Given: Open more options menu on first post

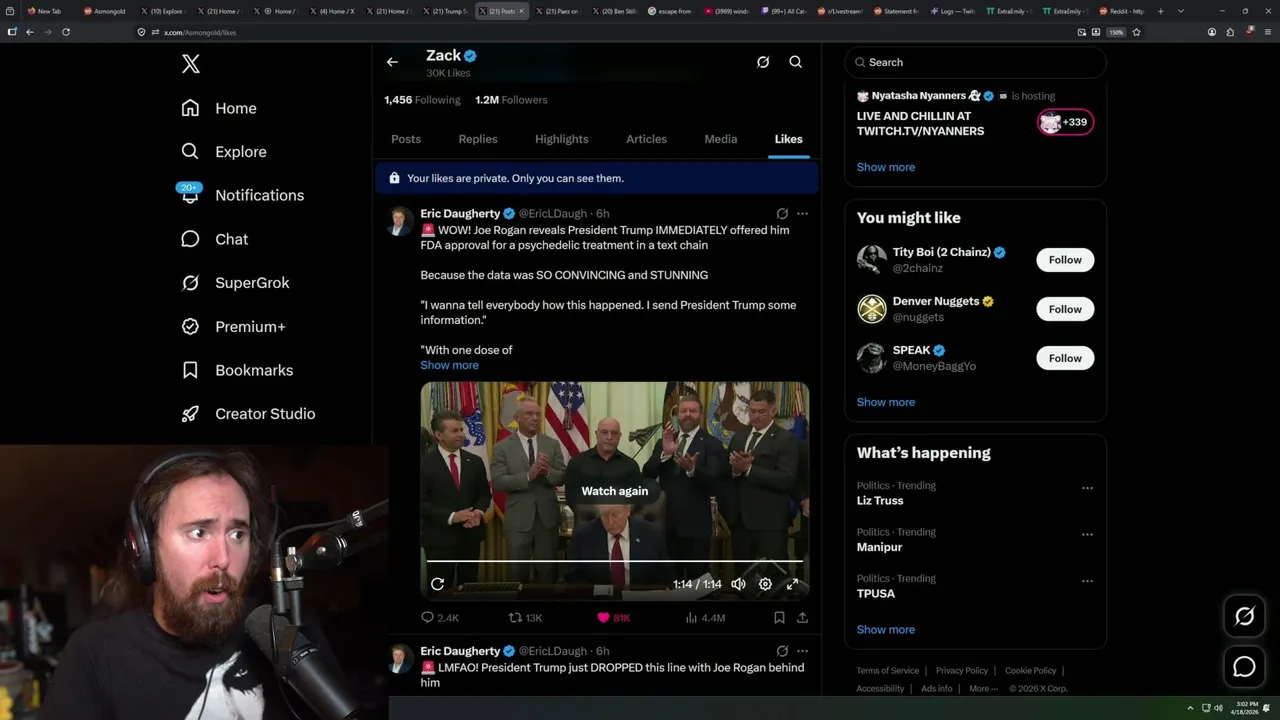Looking at the screenshot, I should [802, 214].
